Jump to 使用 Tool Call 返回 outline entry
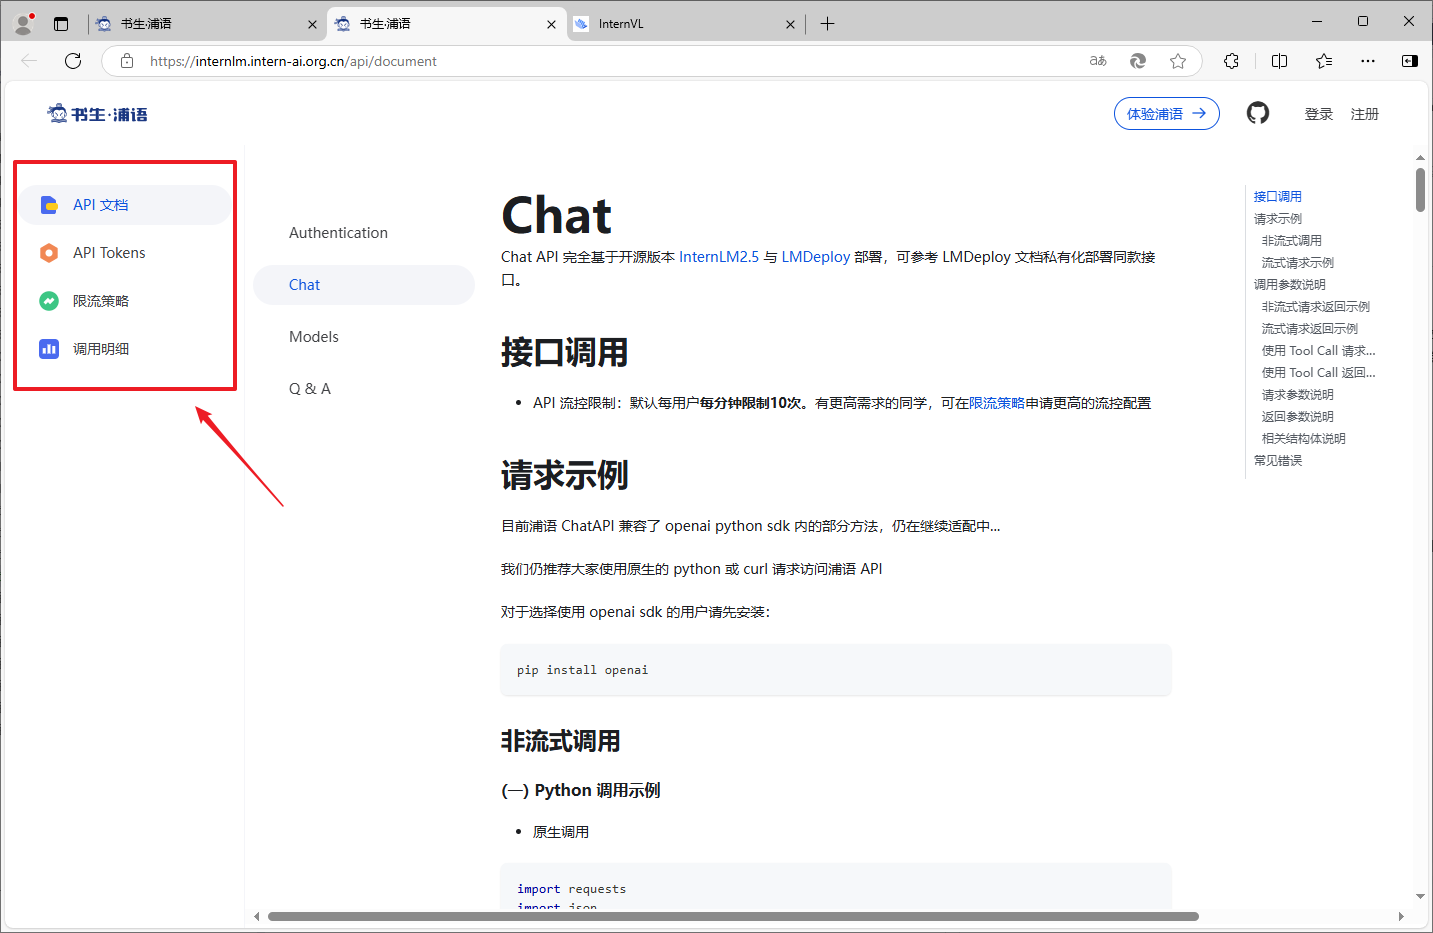The width and height of the screenshot is (1433, 933). (1319, 373)
